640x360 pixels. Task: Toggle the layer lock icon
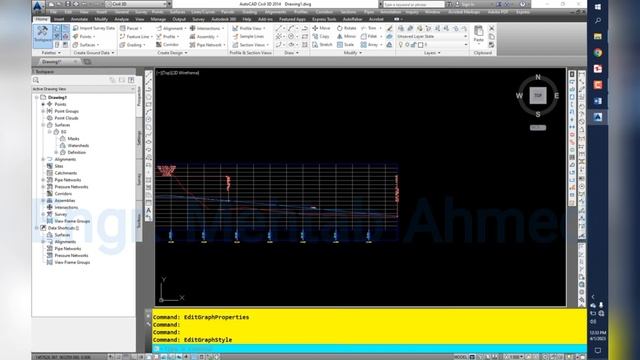click(x=413, y=45)
